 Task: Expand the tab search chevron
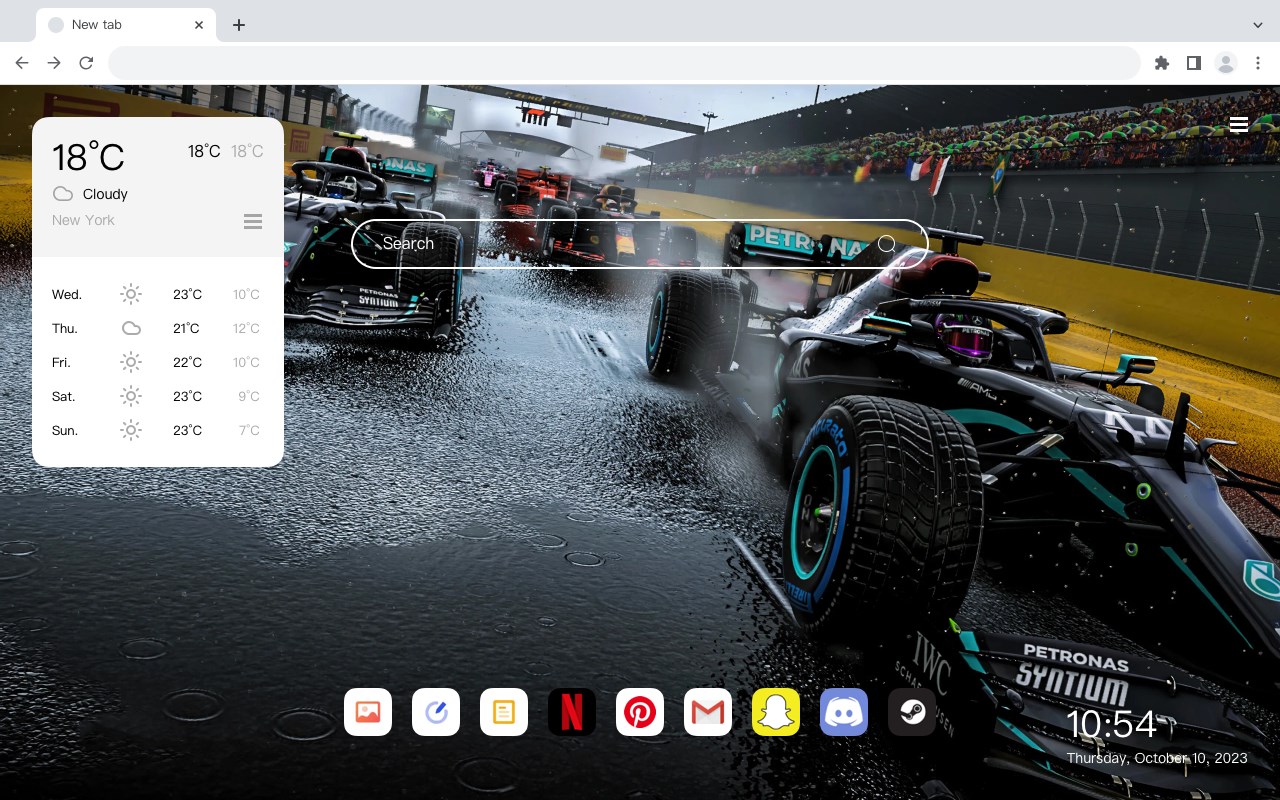[1258, 24]
